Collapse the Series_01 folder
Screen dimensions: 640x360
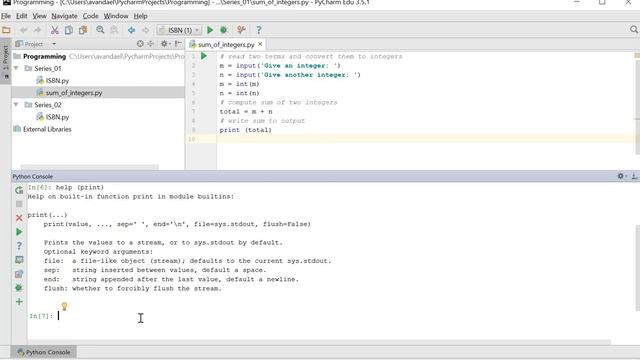pyautogui.click(x=16, y=68)
